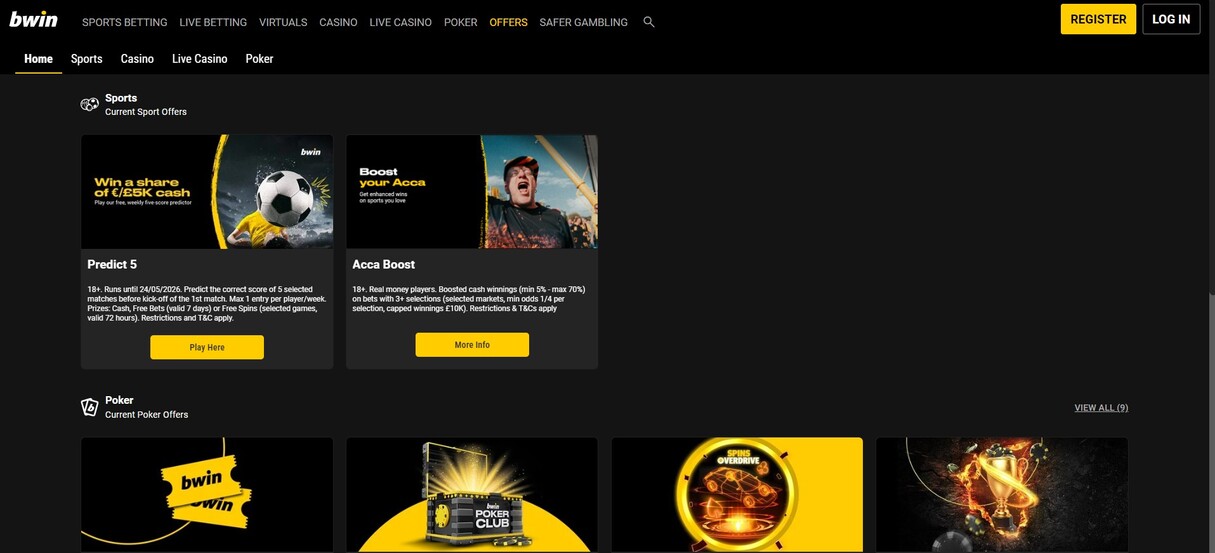Switch to the Home tab
This screenshot has width=1215, height=553.
click(38, 59)
